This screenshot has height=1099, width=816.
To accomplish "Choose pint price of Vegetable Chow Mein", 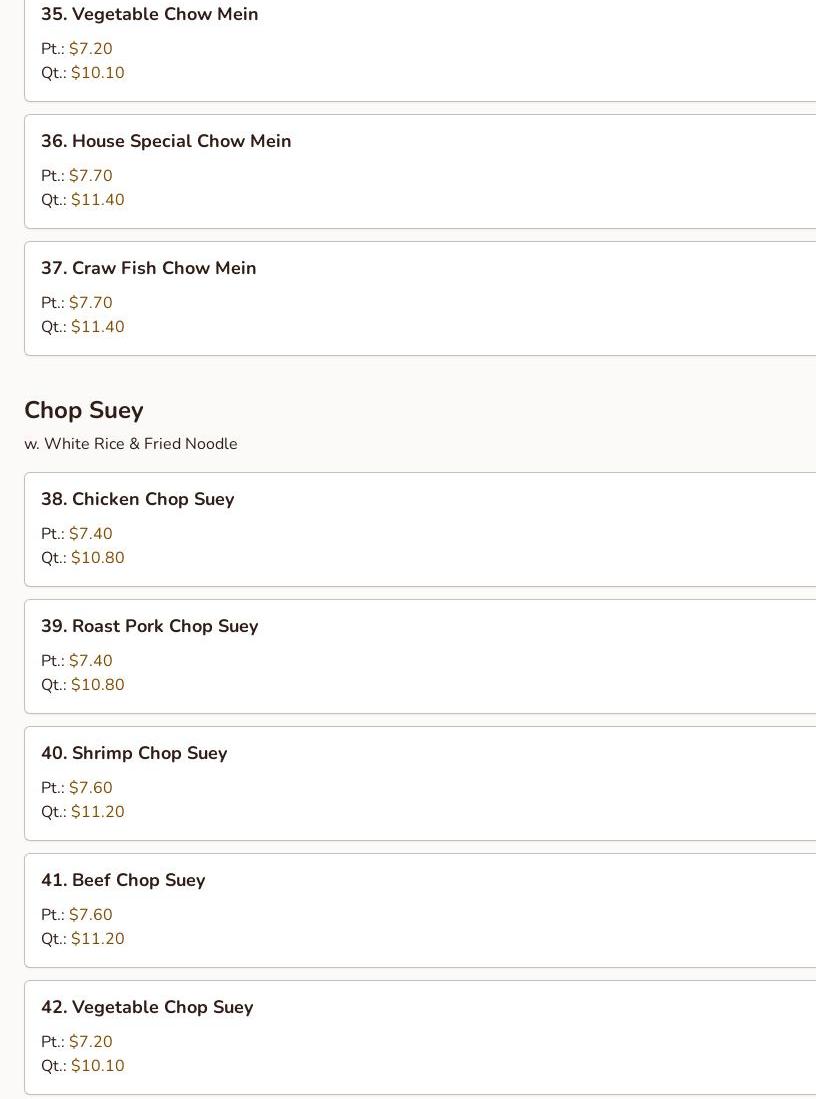I will (x=91, y=49).
